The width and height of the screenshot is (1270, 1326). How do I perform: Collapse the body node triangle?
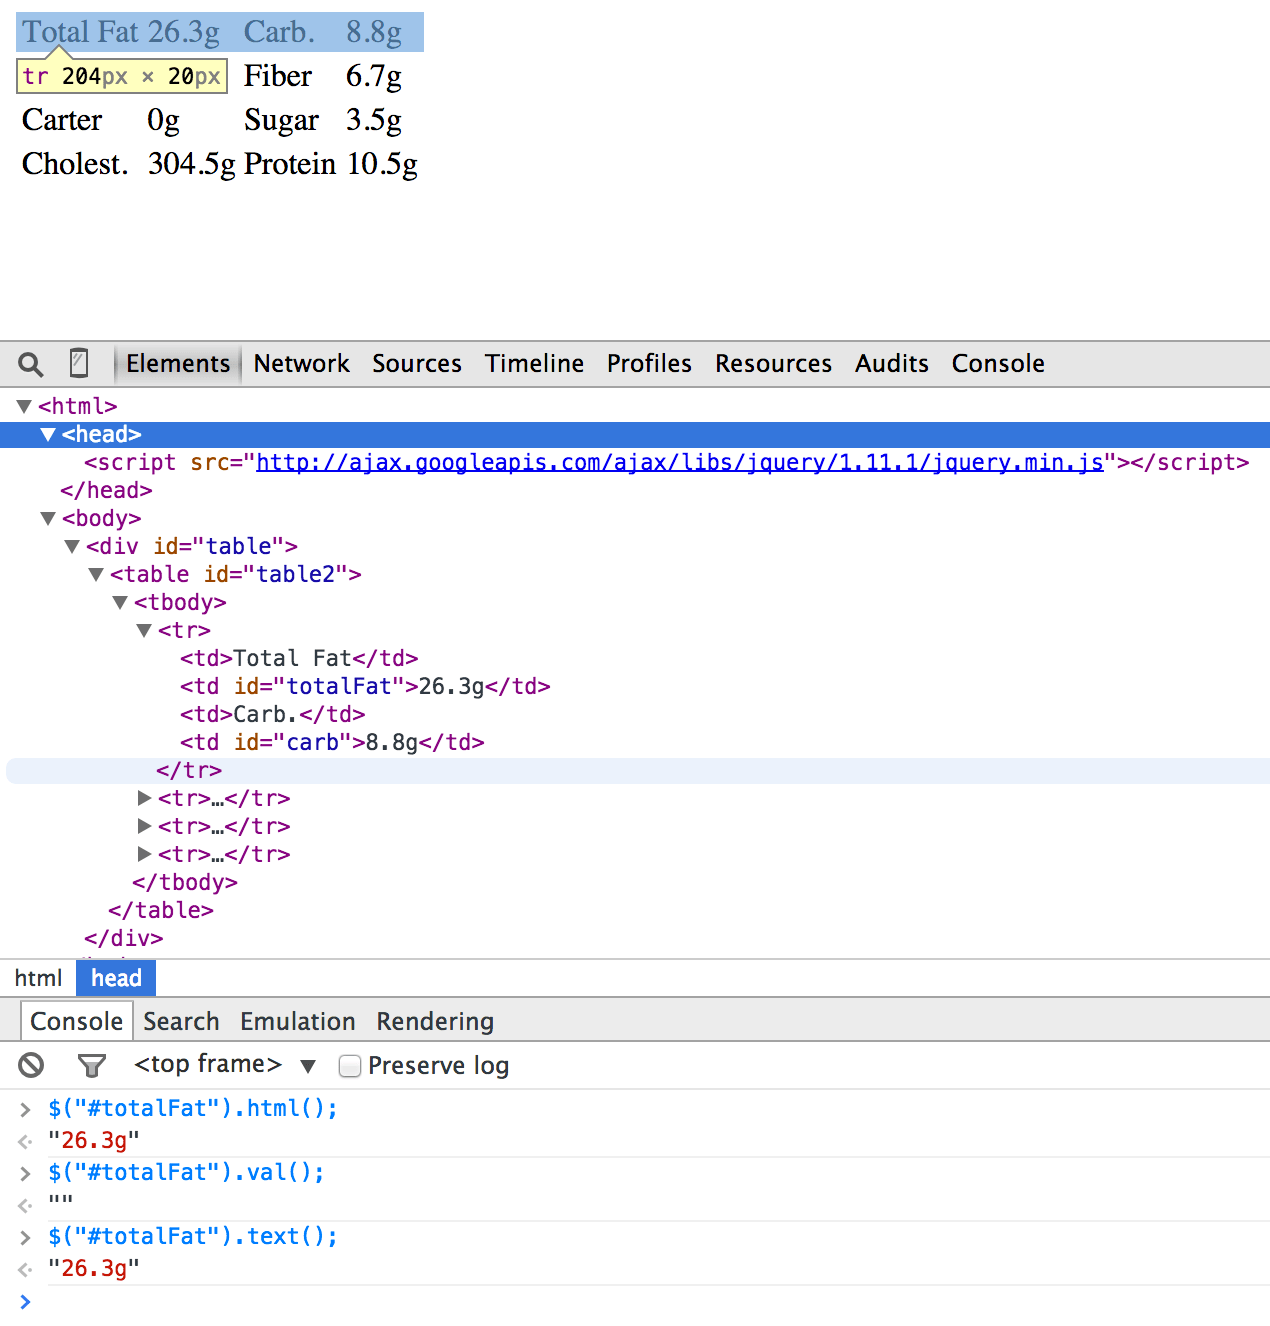(x=48, y=518)
